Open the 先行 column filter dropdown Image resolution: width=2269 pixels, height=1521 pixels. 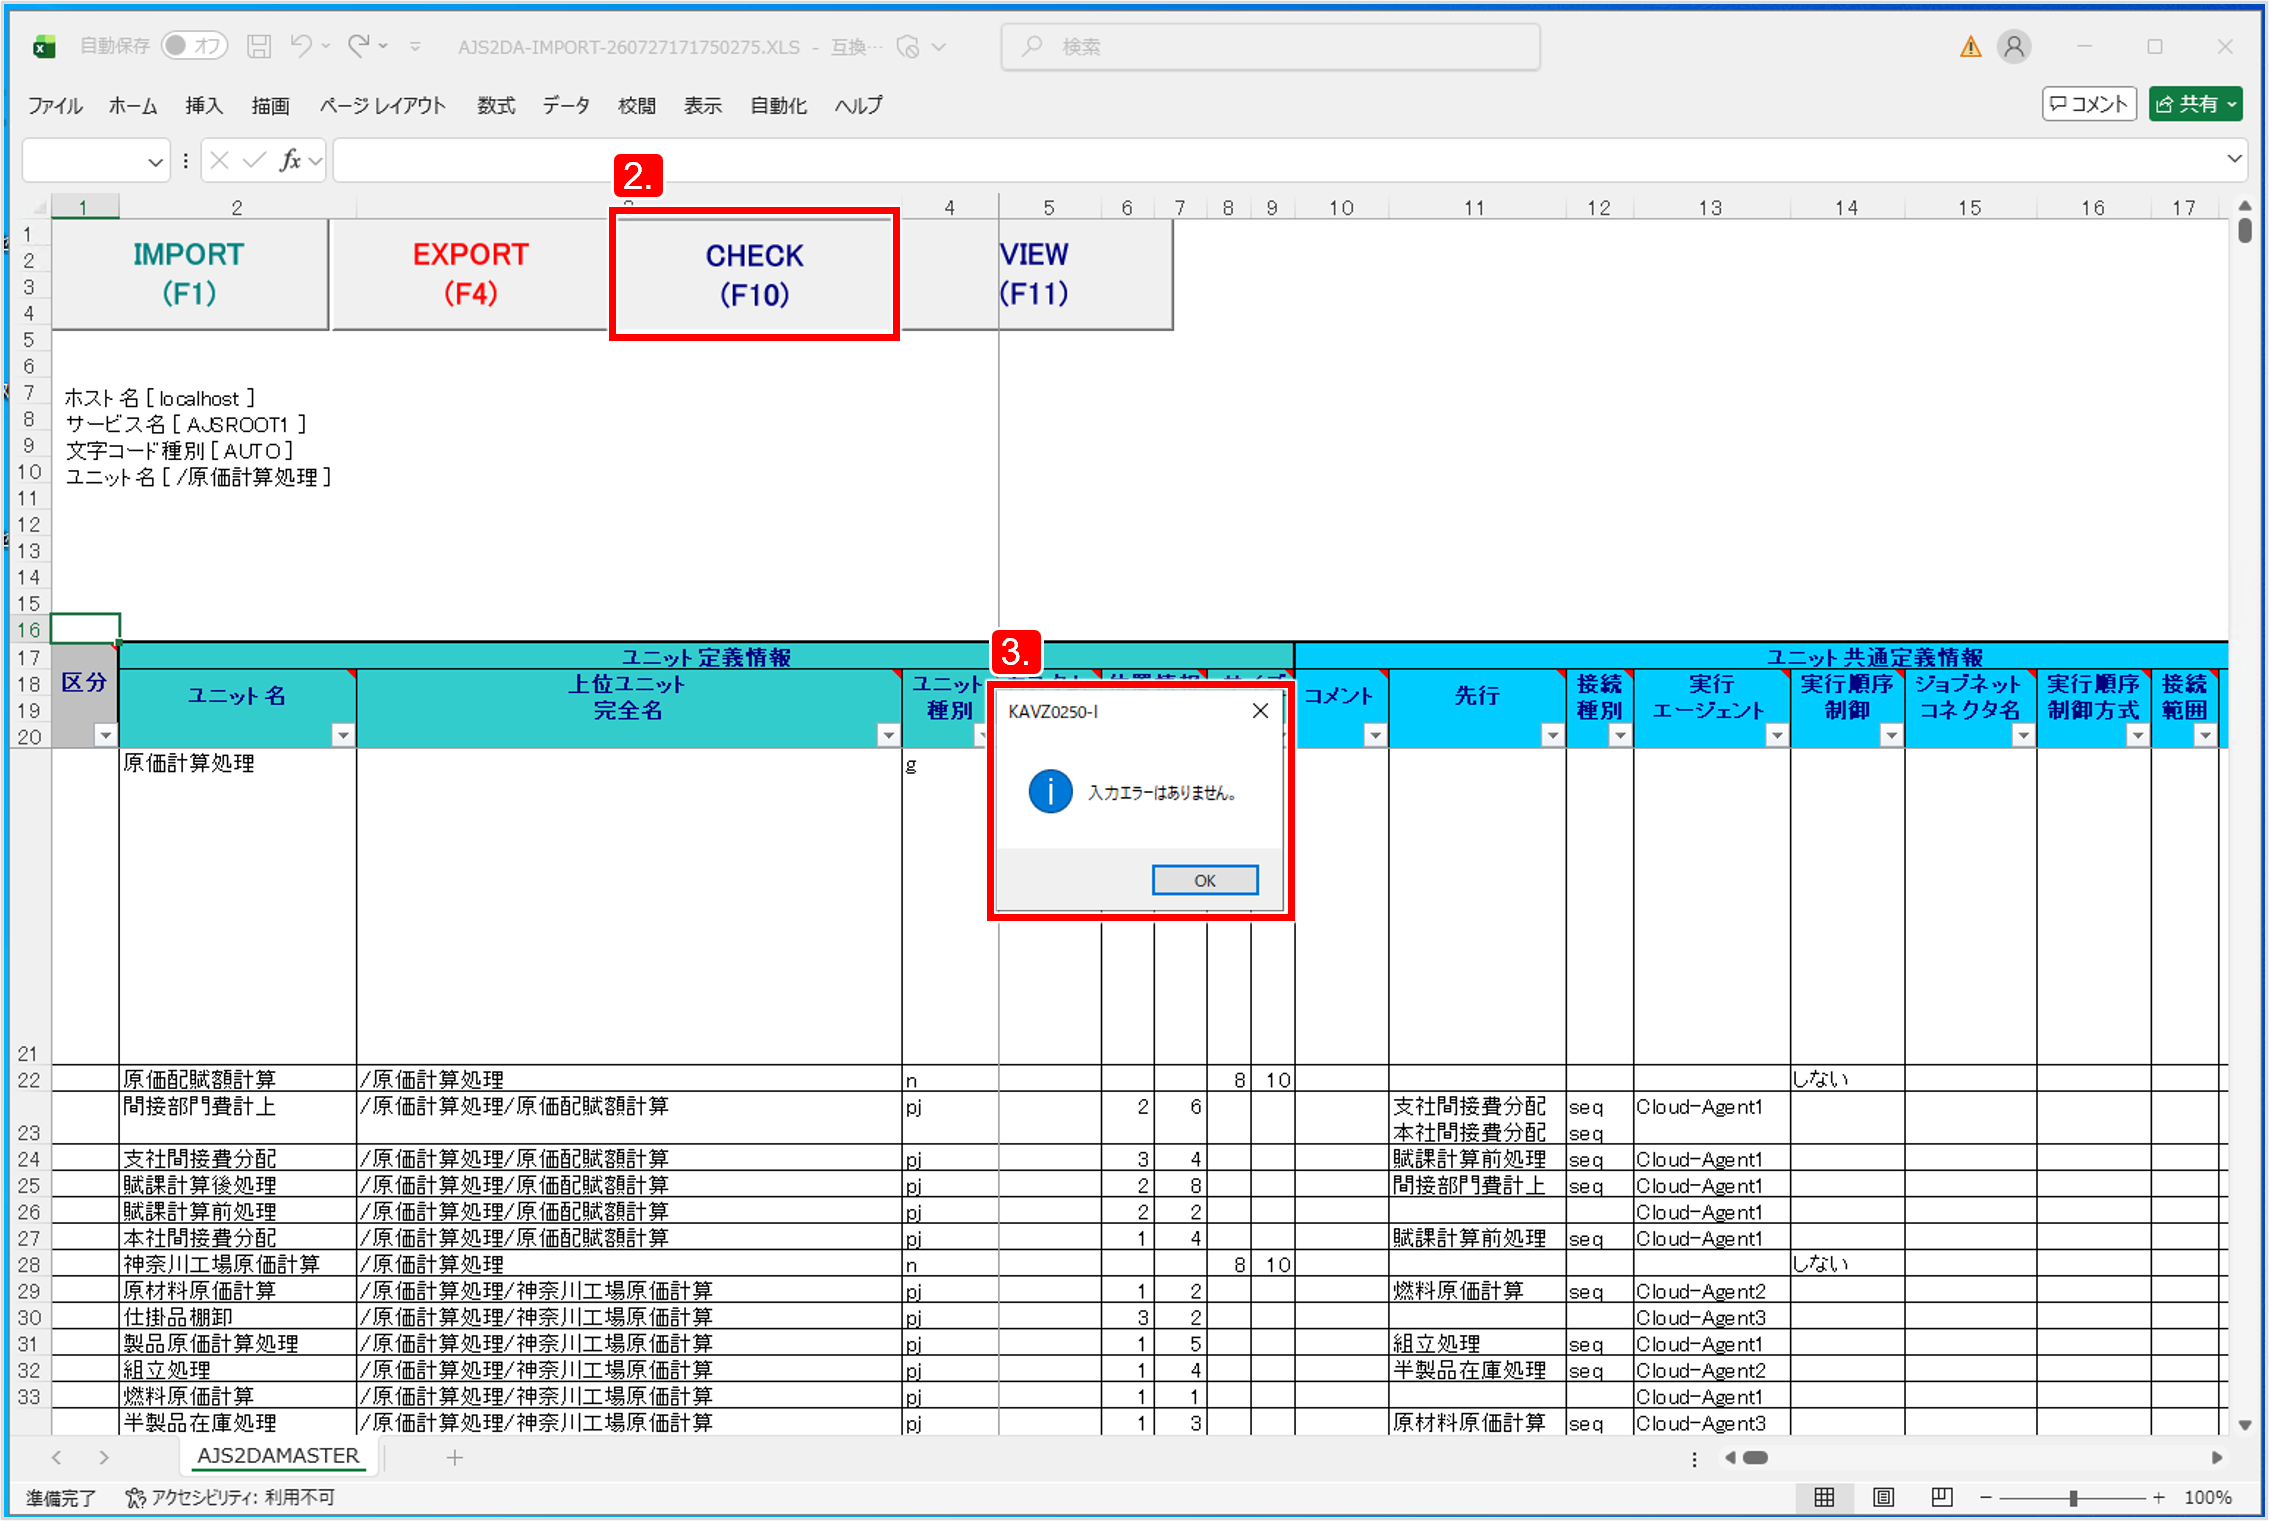(1552, 736)
